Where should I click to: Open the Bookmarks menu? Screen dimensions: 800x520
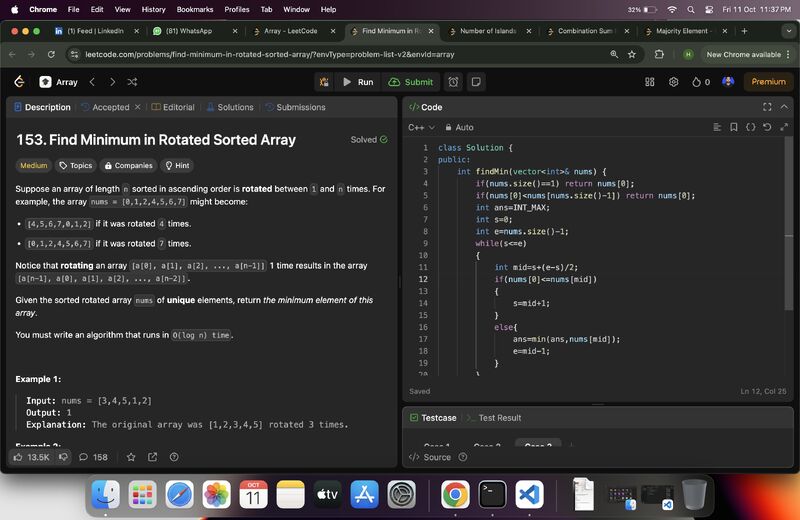[194, 9]
